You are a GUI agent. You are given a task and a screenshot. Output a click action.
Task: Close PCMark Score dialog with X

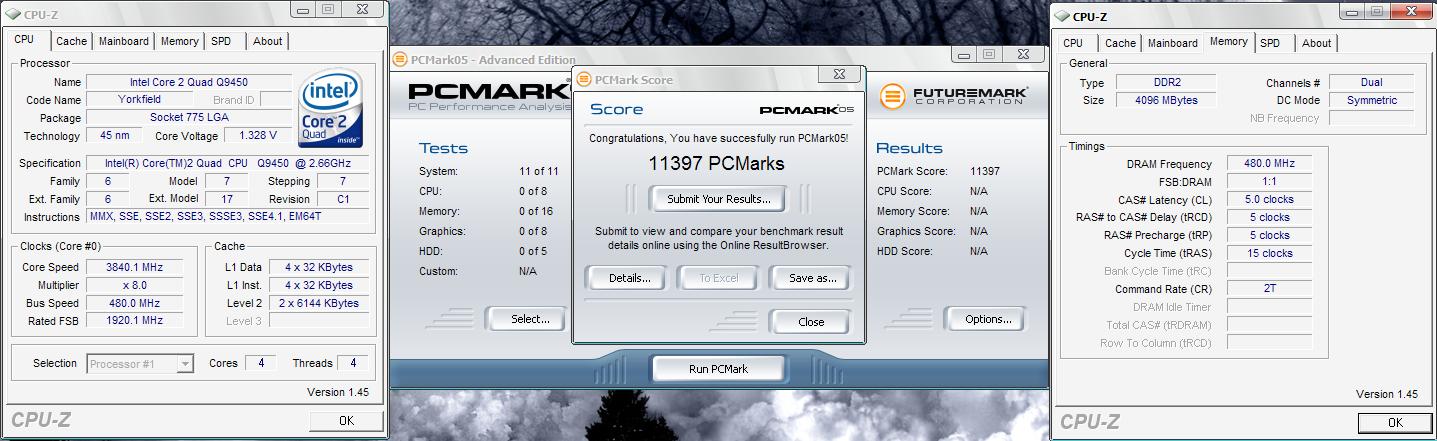click(x=839, y=74)
